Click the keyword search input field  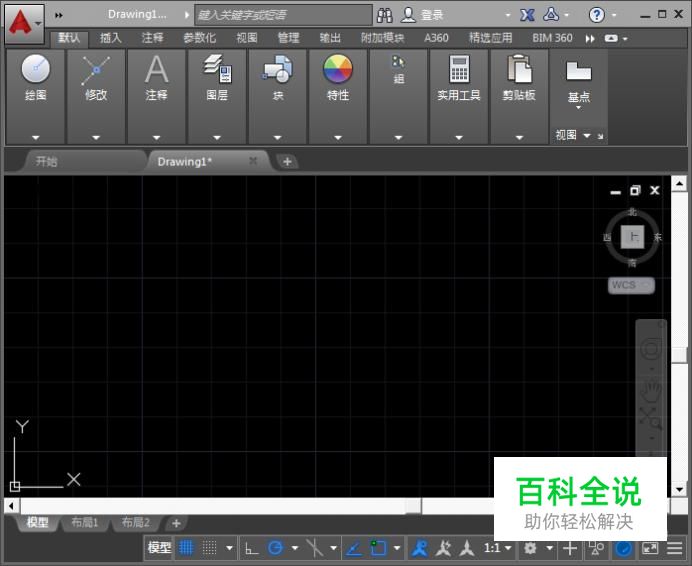(x=282, y=15)
